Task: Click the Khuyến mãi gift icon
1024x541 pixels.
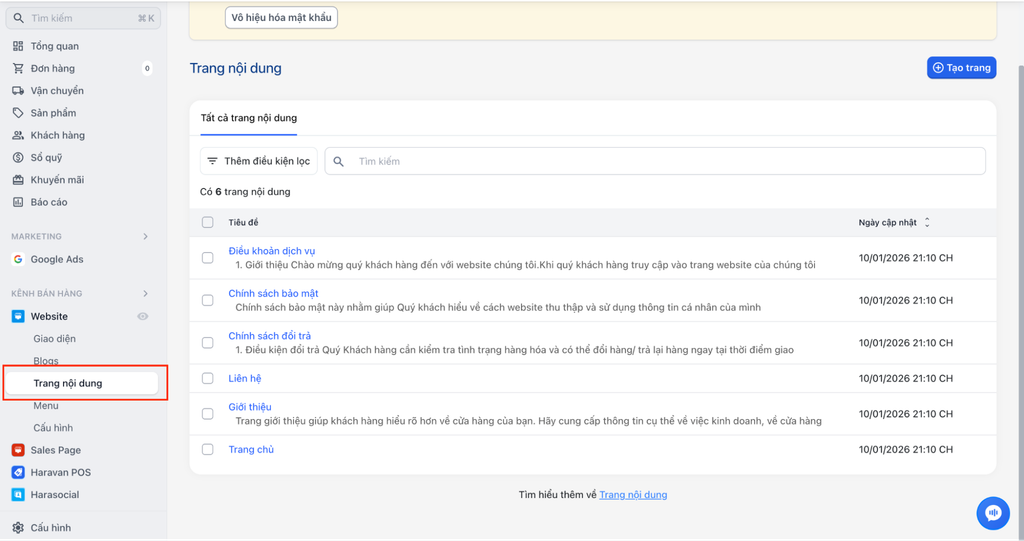Action: pyautogui.click(x=18, y=180)
